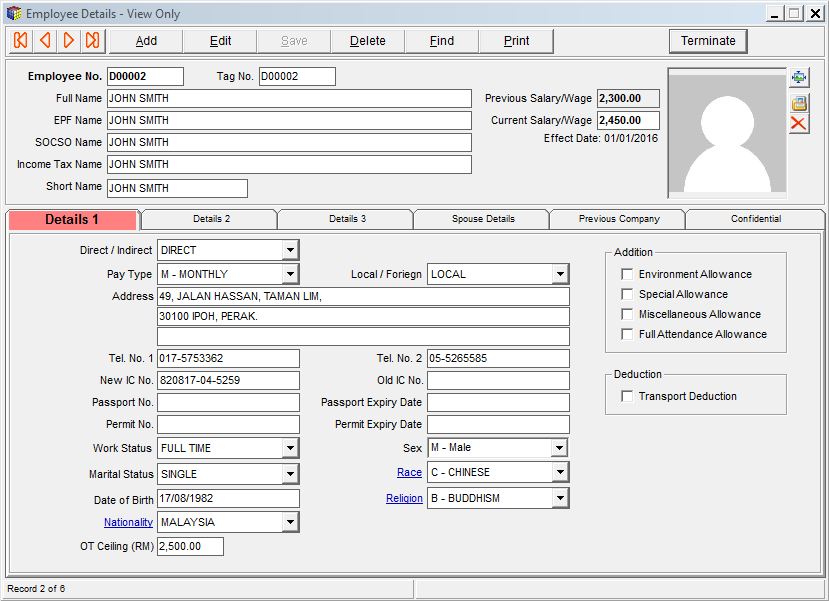The height and width of the screenshot is (601, 829).
Task: Click the Short Name field
Action: (x=177, y=188)
